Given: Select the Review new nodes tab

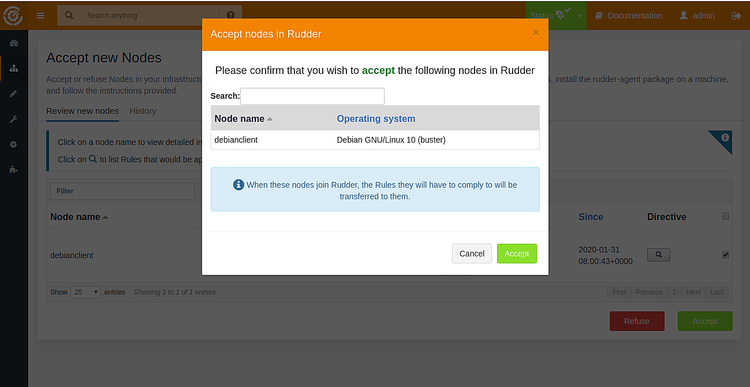Looking at the screenshot, I should point(82,111).
